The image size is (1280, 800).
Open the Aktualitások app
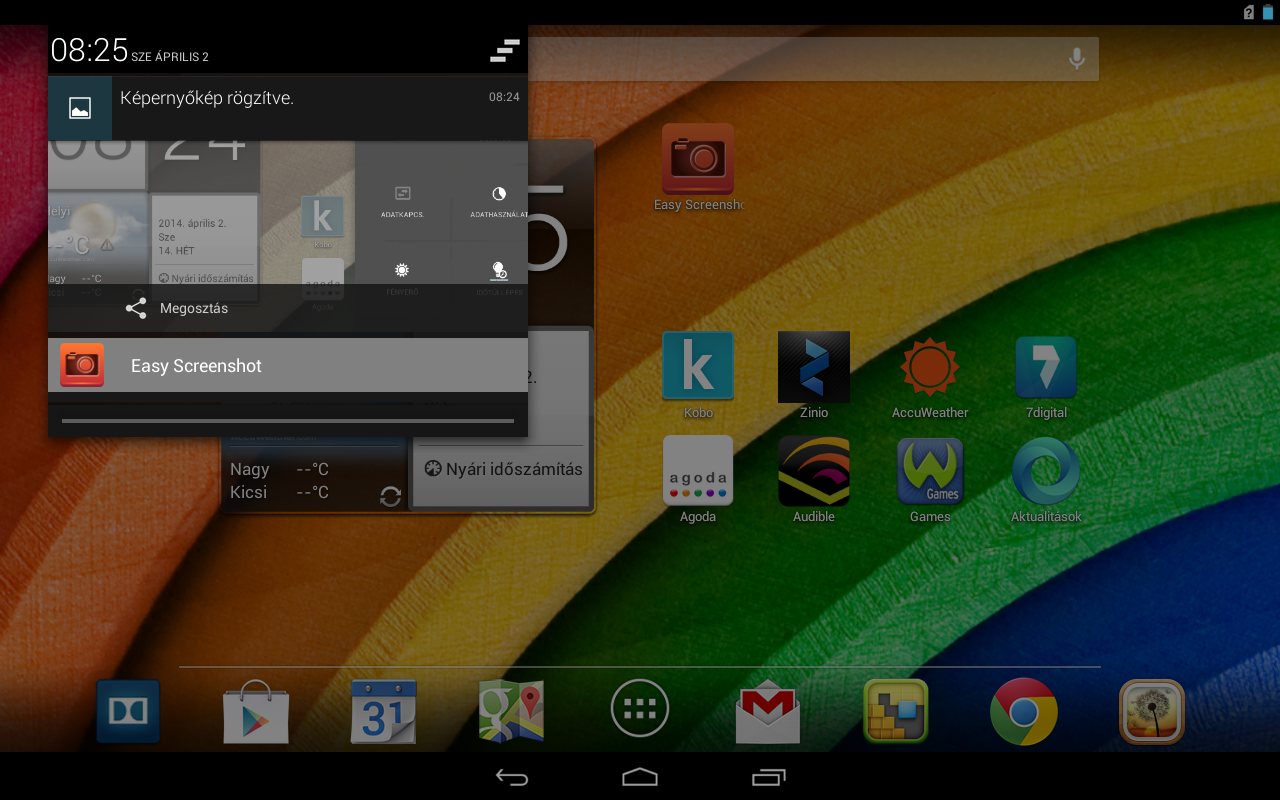click(1046, 471)
